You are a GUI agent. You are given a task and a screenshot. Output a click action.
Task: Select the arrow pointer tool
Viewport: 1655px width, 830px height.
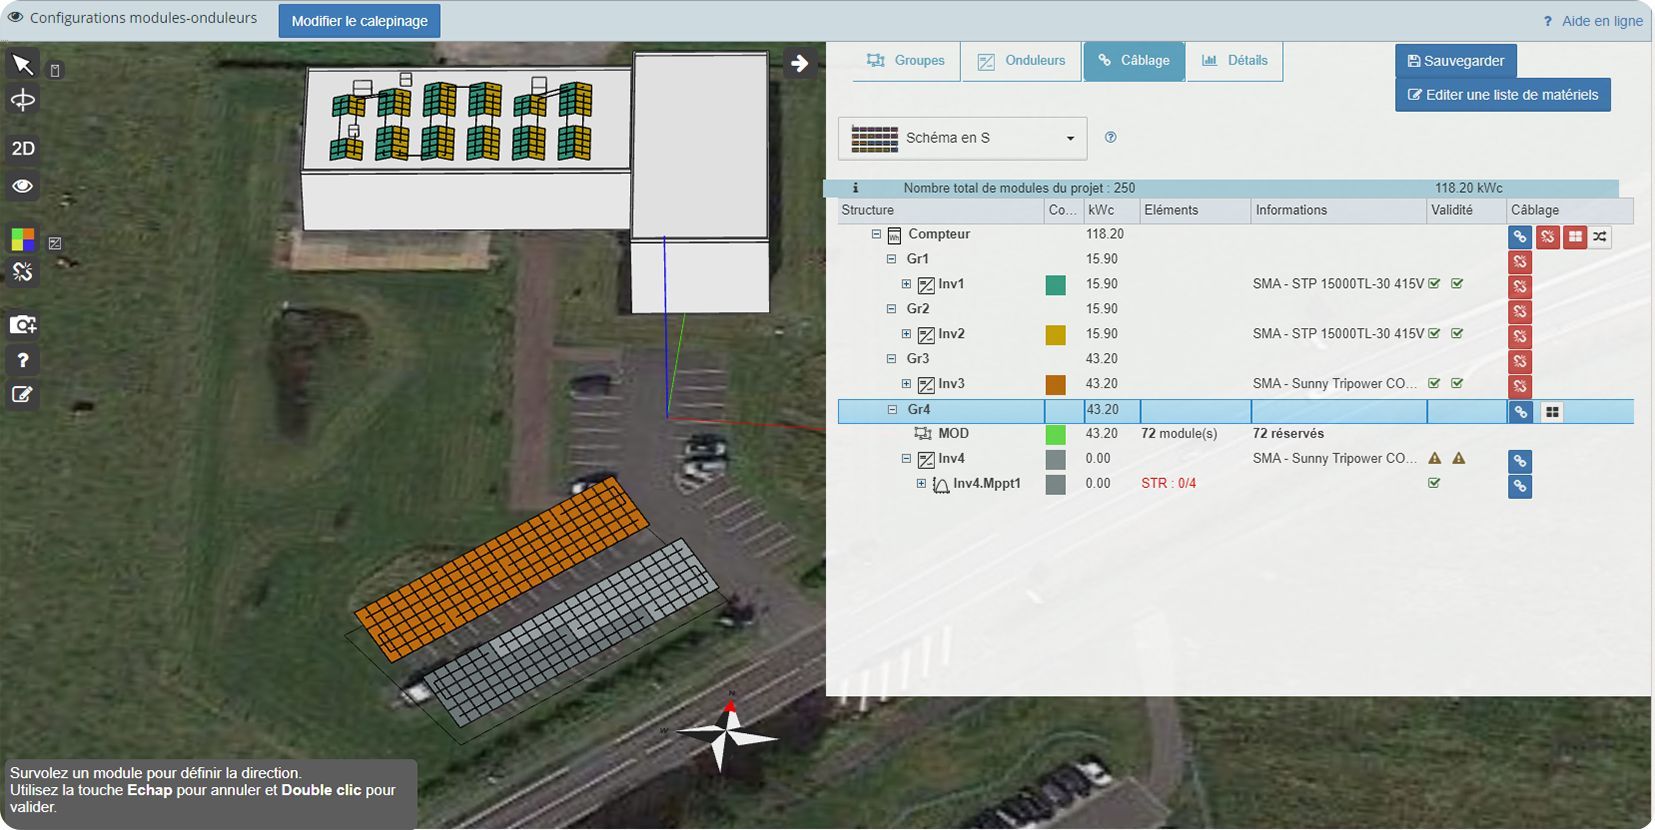(22, 65)
